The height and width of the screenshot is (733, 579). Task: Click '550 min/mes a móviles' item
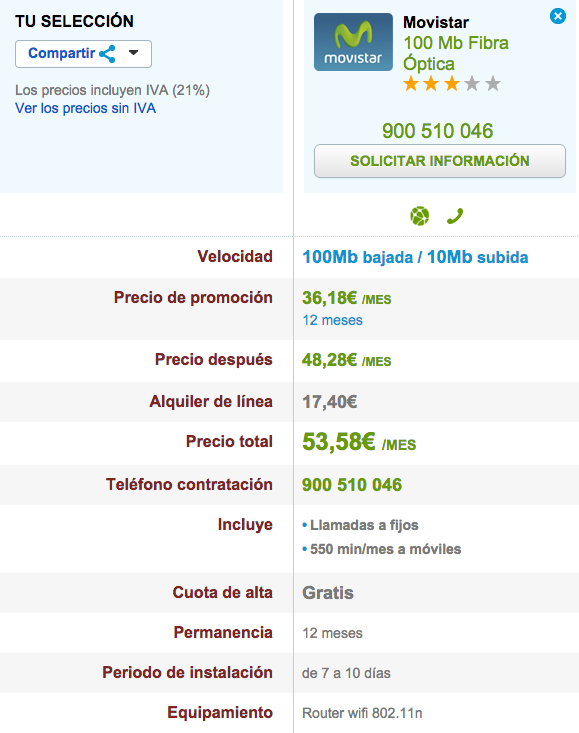(386, 549)
